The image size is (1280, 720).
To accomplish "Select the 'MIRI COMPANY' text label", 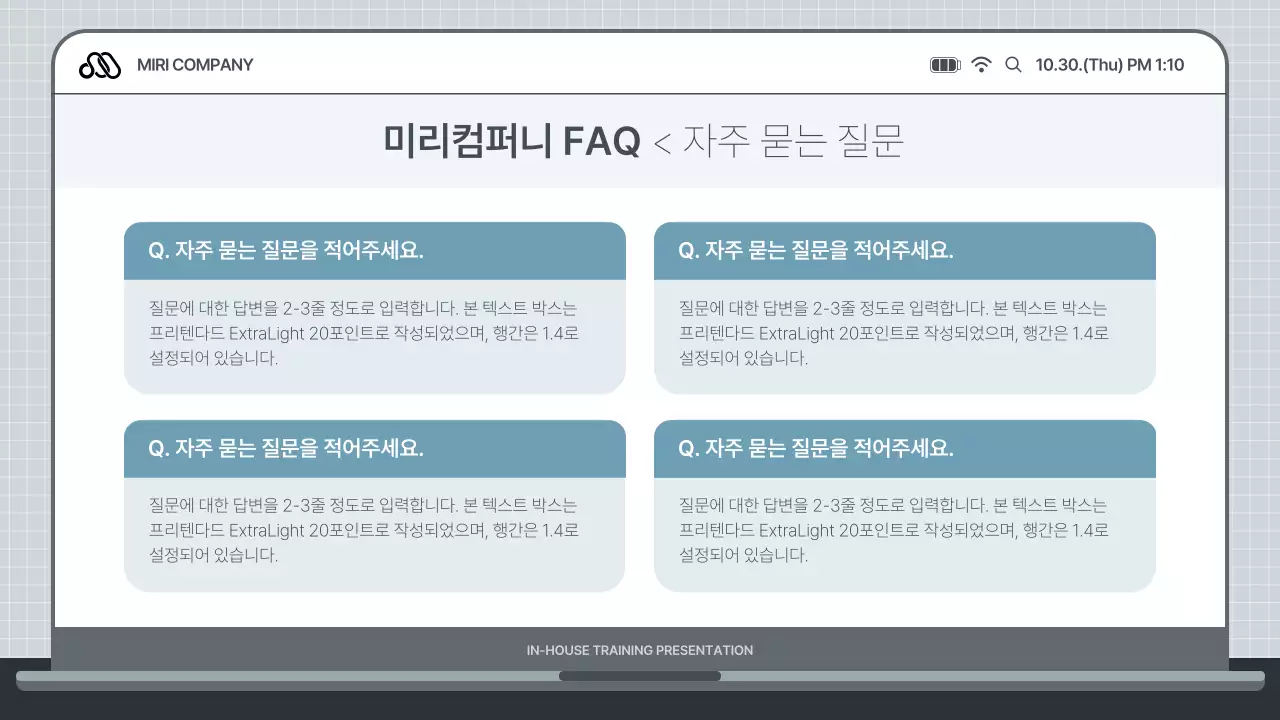I will click(x=195, y=64).
